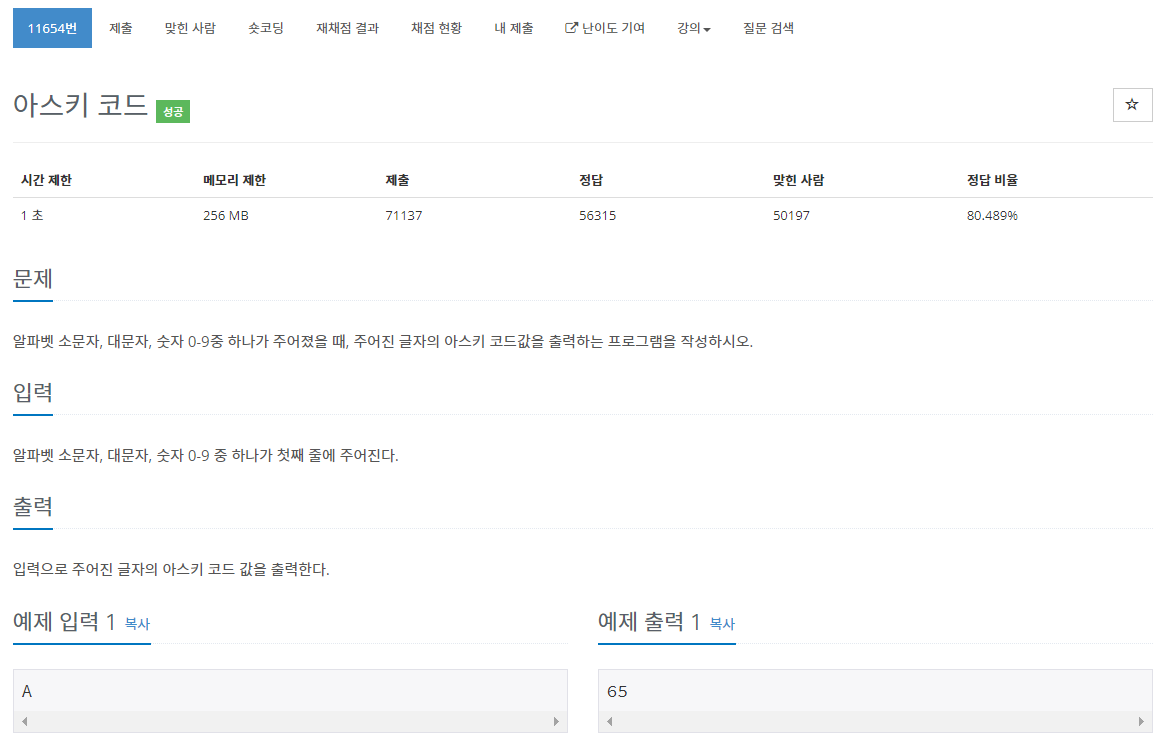
Task: Open 질문 검색 tab
Action: tap(768, 28)
